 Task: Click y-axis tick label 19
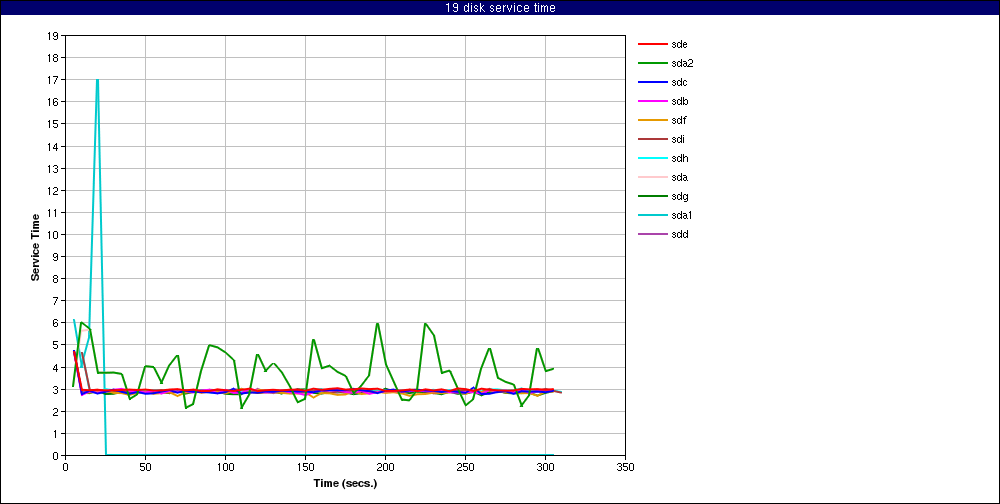point(54,36)
